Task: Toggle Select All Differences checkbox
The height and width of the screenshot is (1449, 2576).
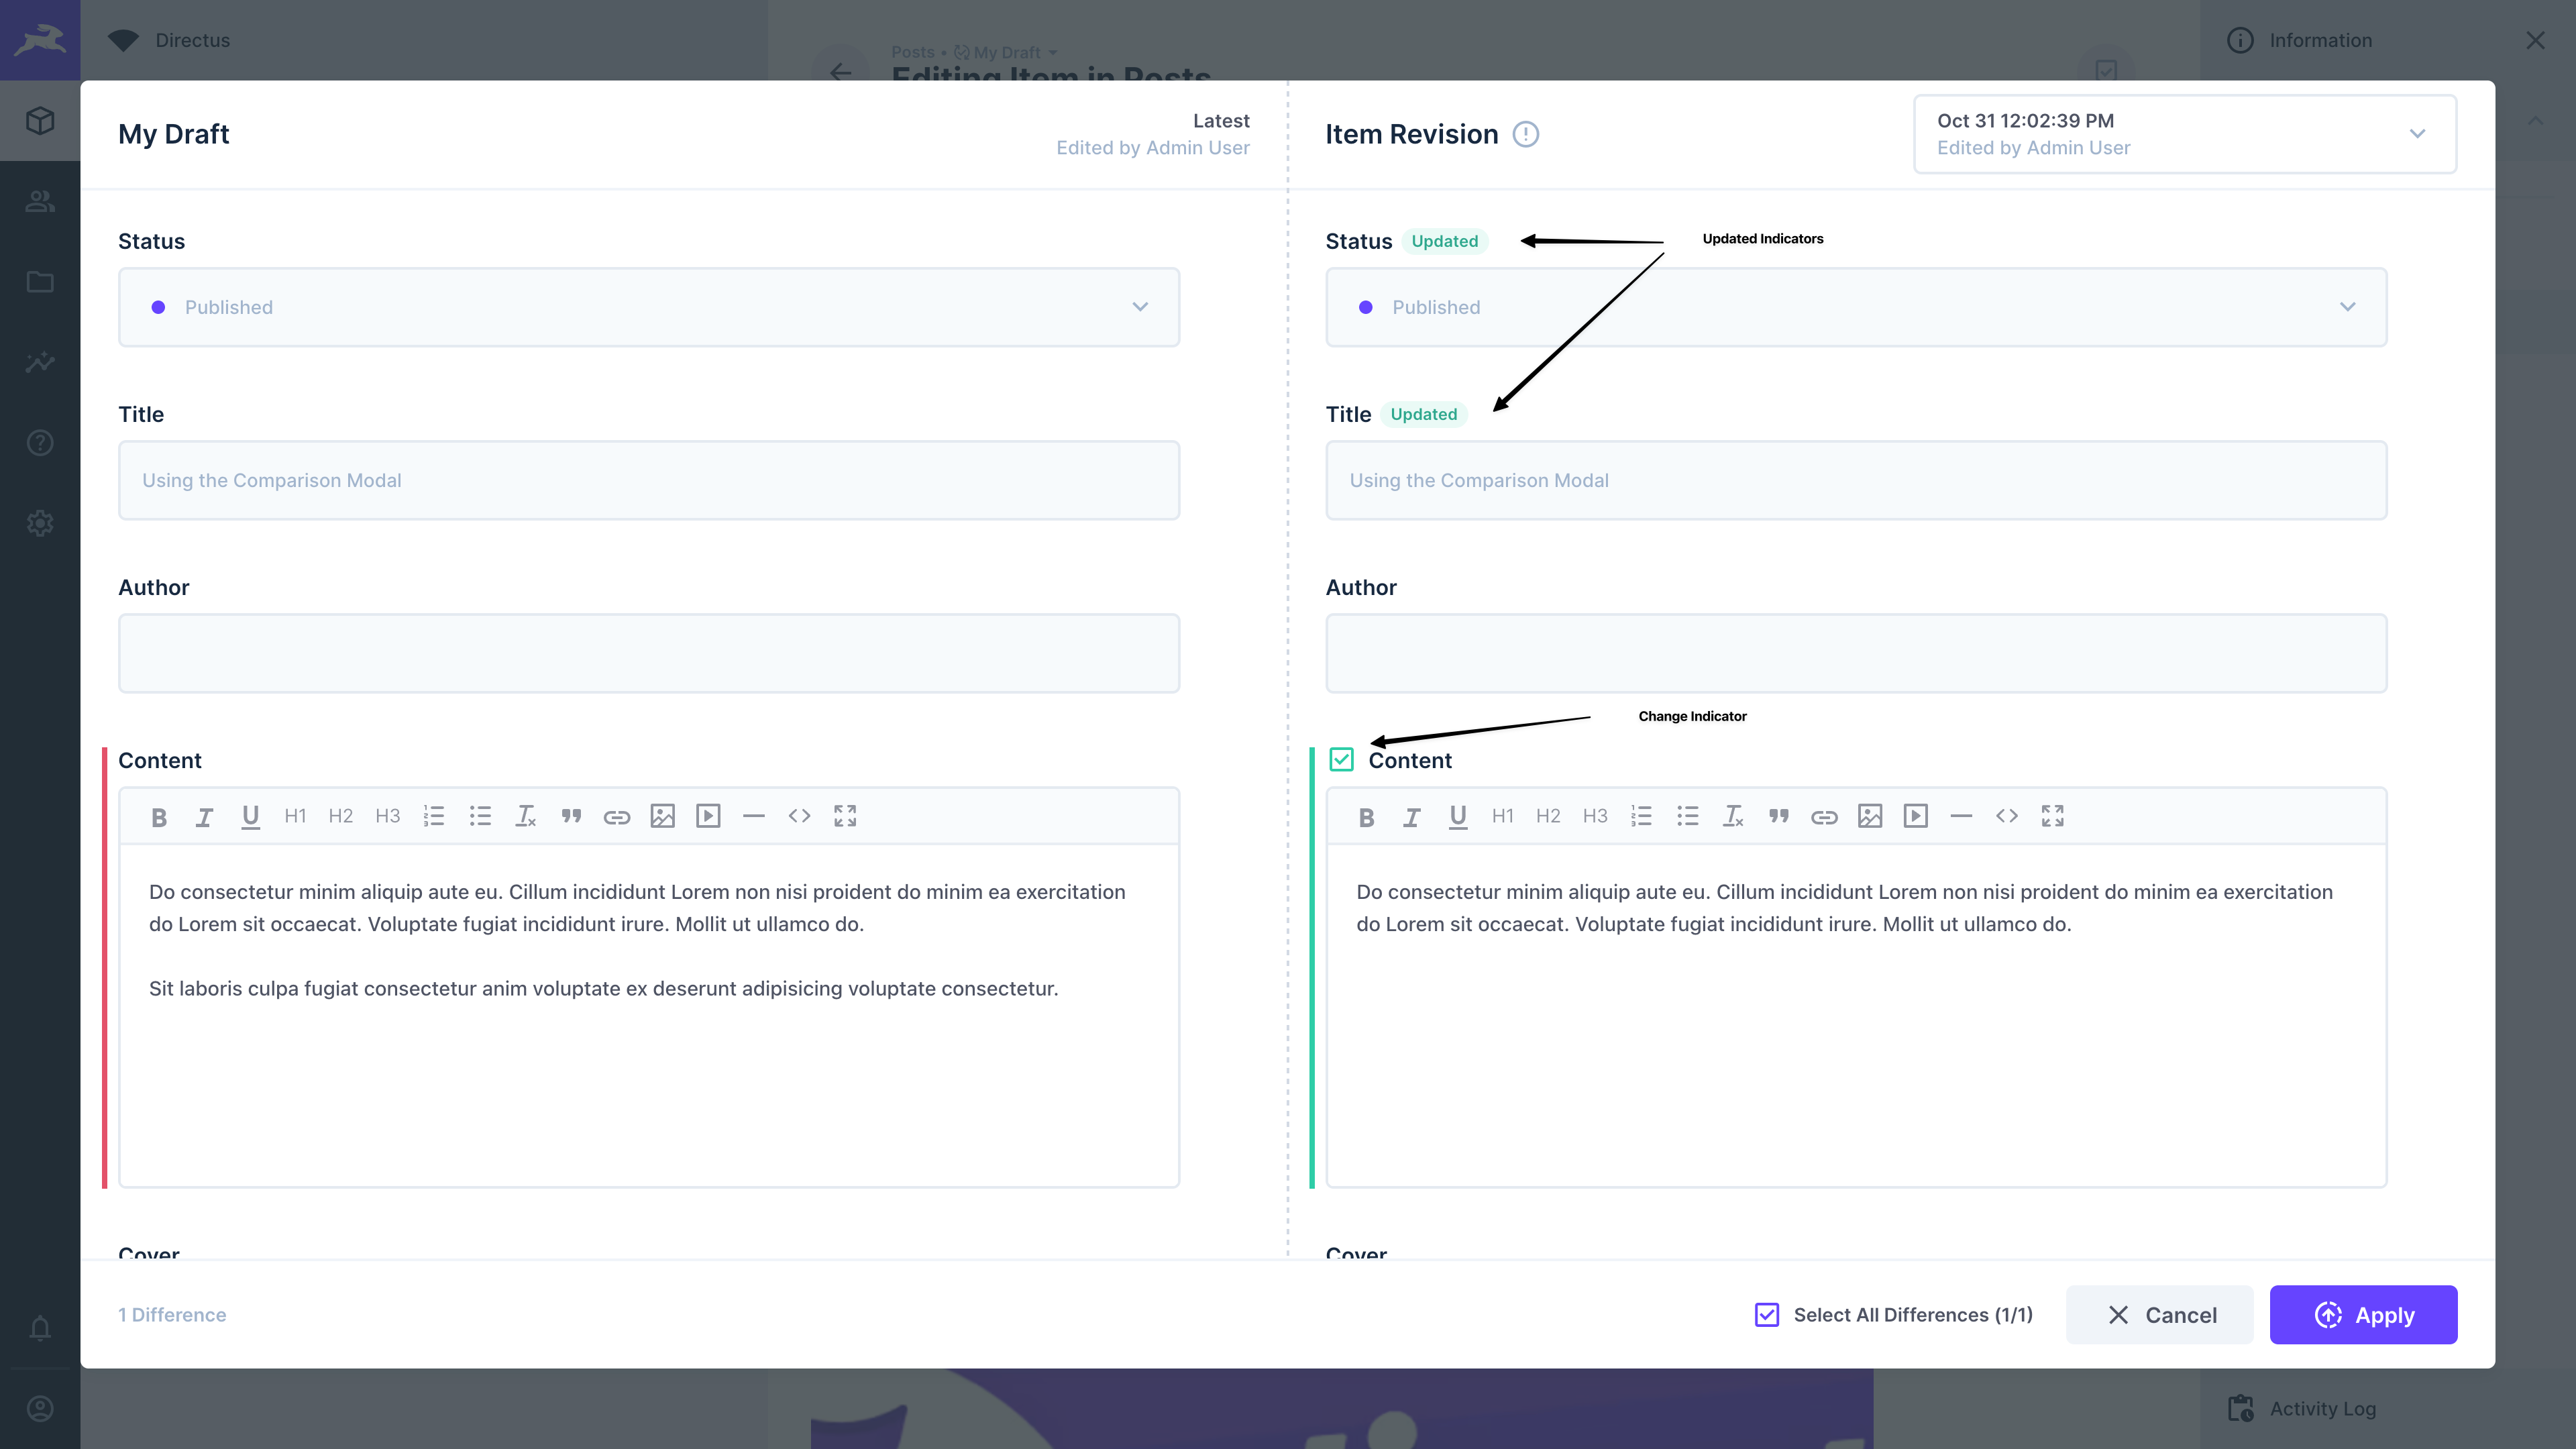Action: tap(1767, 1315)
